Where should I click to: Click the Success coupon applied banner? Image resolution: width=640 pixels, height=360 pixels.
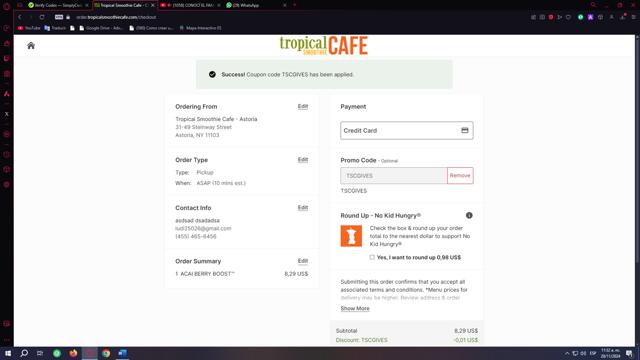324,74
